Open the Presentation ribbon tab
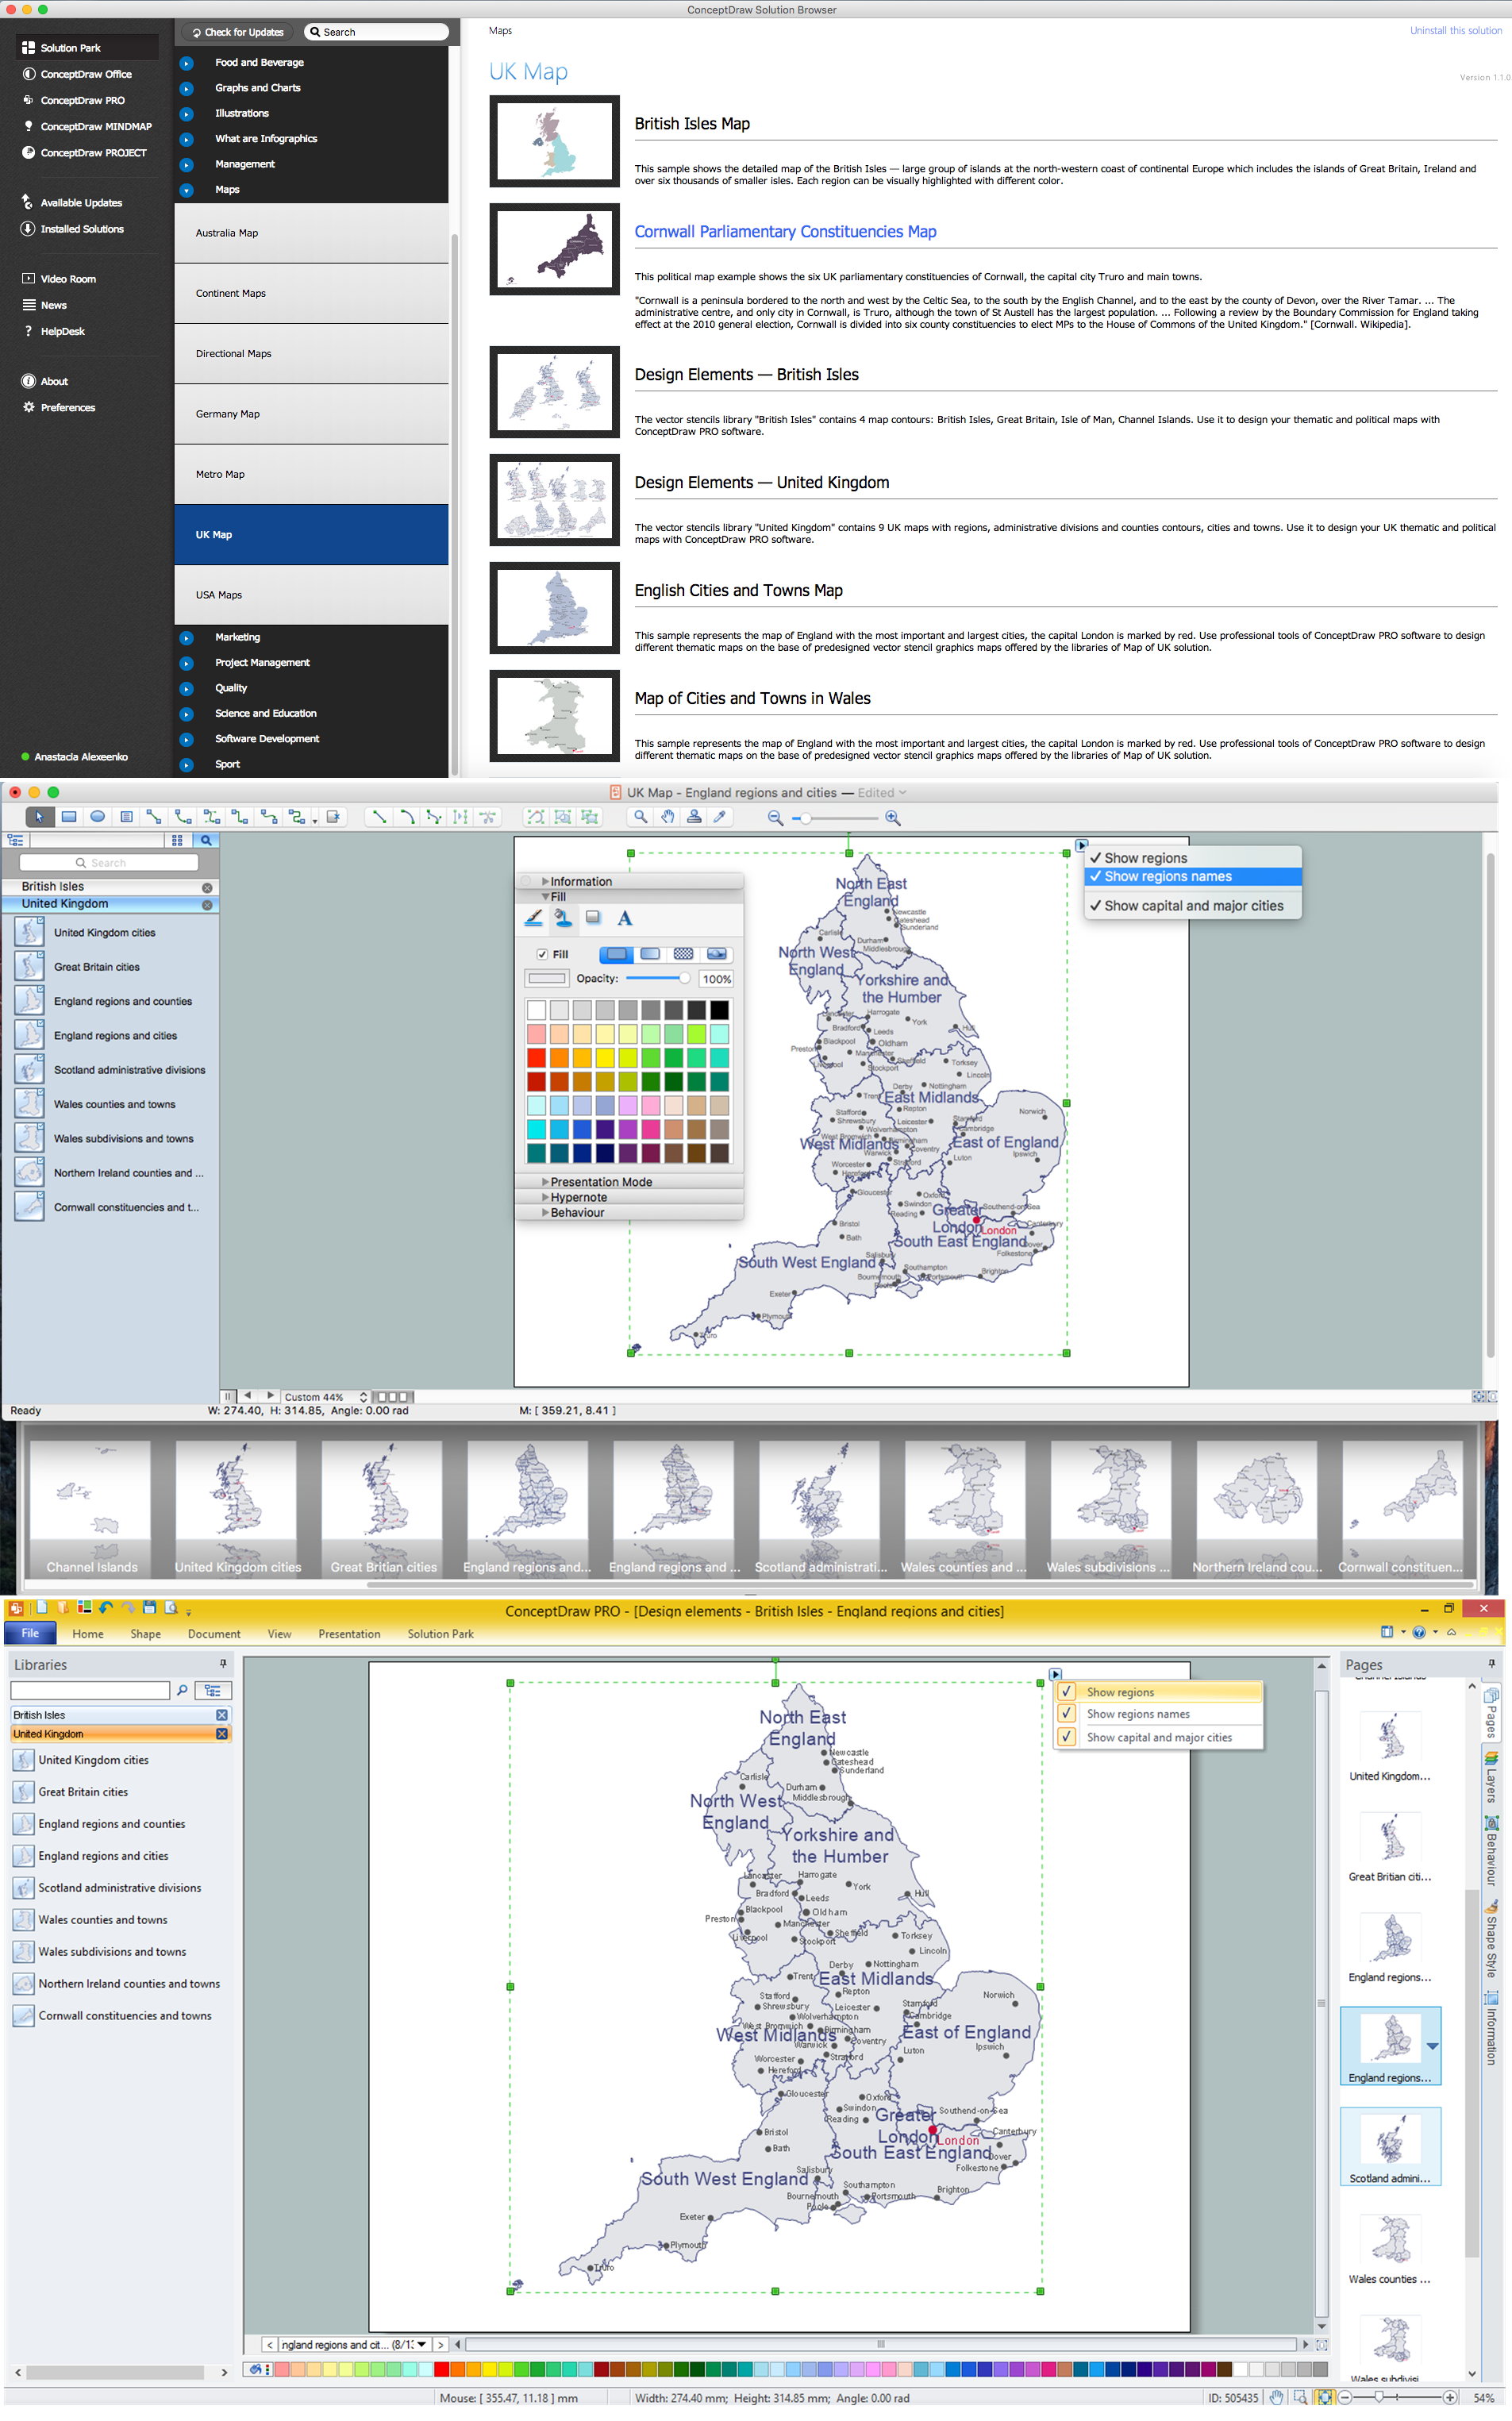1512x2421 pixels. (x=349, y=1634)
